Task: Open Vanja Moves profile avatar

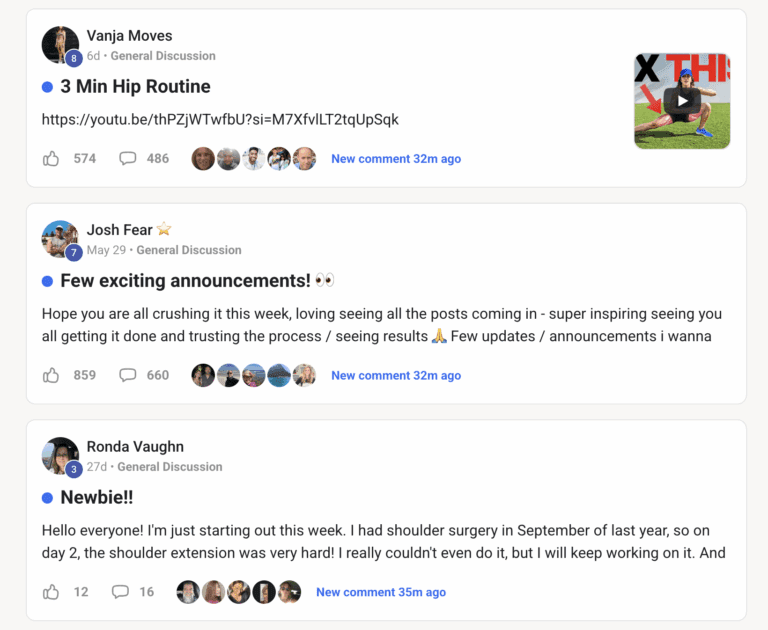Action: [60, 45]
